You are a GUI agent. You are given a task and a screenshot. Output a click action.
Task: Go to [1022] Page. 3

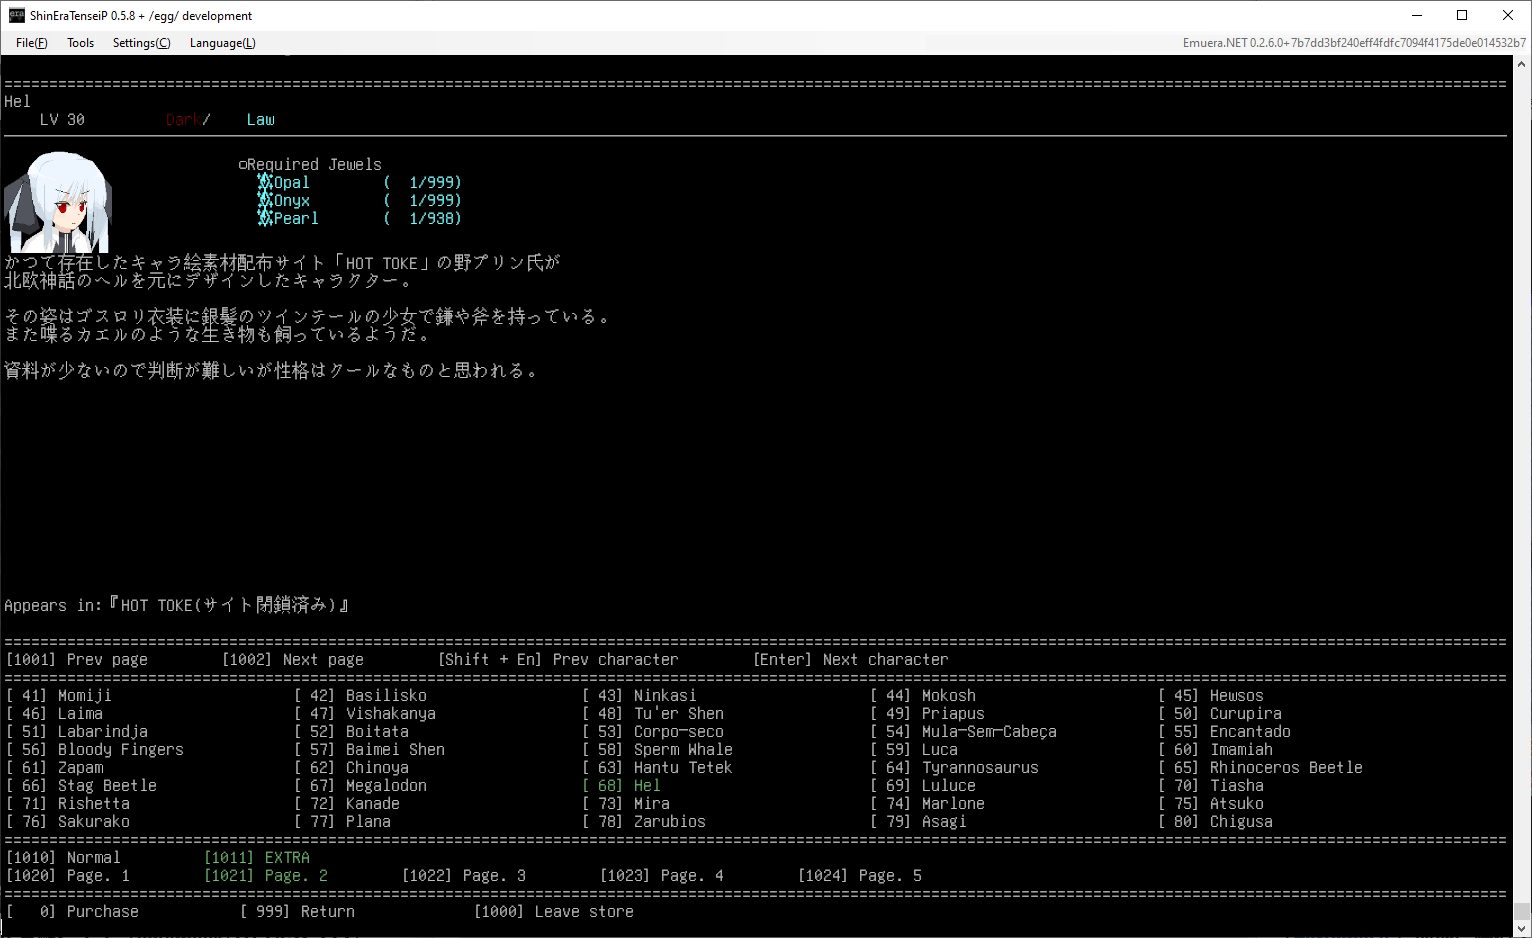tap(464, 876)
